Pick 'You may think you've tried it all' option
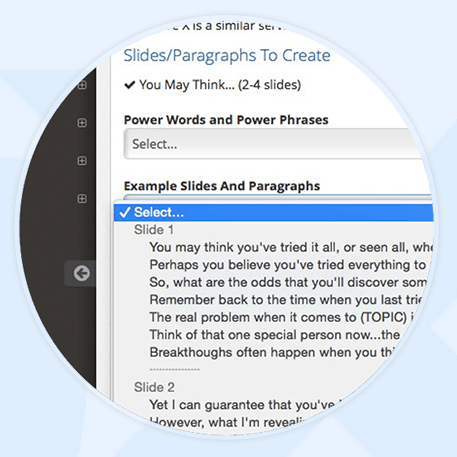This screenshot has width=457, height=457. click(x=291, y=247)
